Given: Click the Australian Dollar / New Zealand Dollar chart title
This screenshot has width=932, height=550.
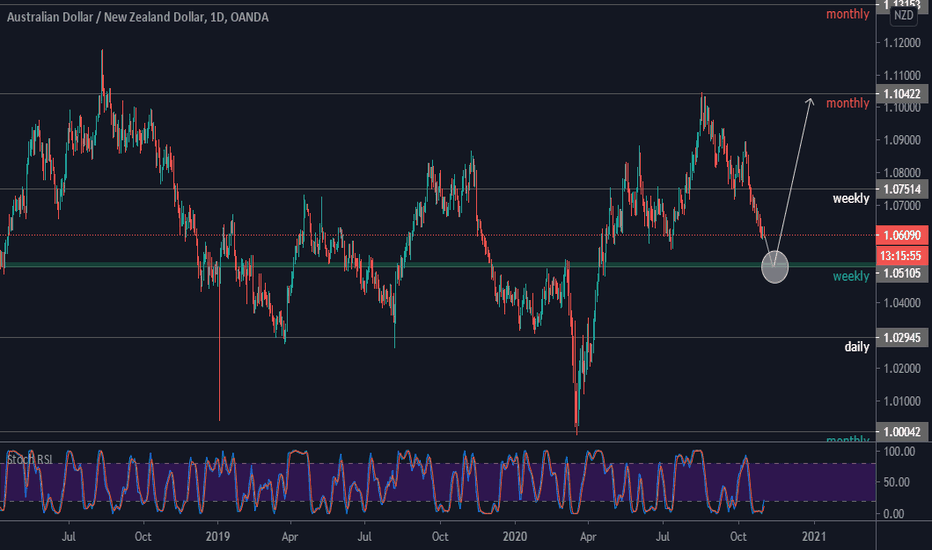Looking at the screenshot, I should click(x=137, y=17).
